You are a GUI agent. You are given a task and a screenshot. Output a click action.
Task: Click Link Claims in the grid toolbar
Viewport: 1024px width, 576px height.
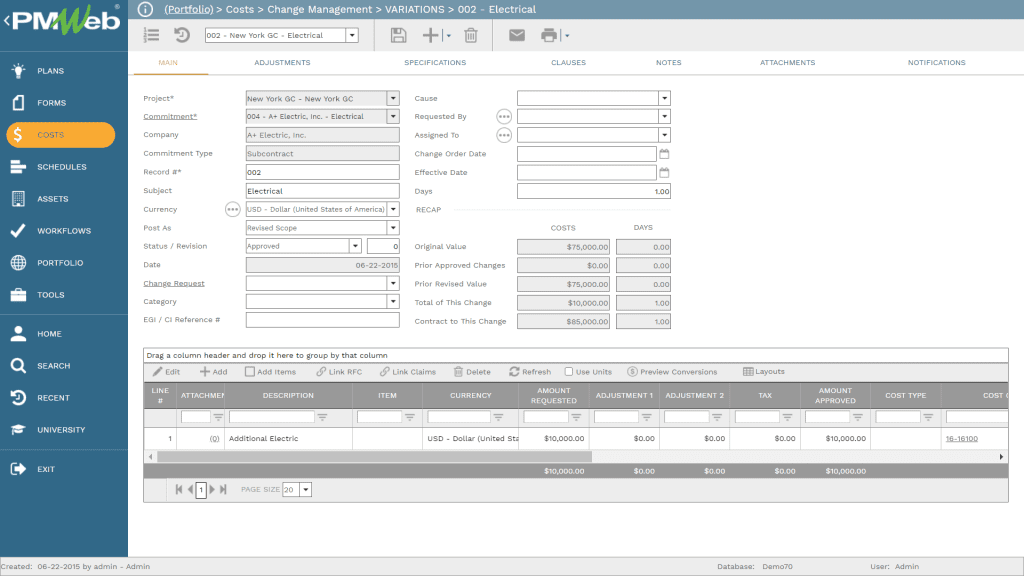pyautogui.click(x=408, y=372)
